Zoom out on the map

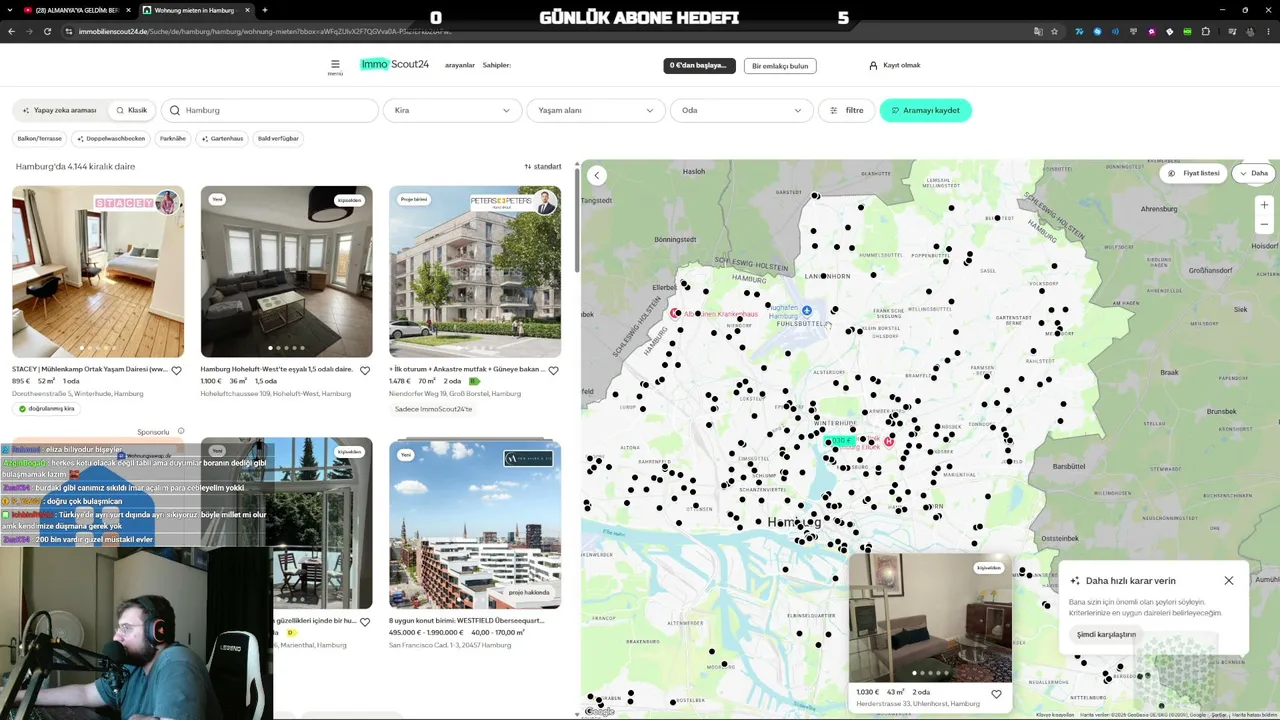tap(1264, 224)
